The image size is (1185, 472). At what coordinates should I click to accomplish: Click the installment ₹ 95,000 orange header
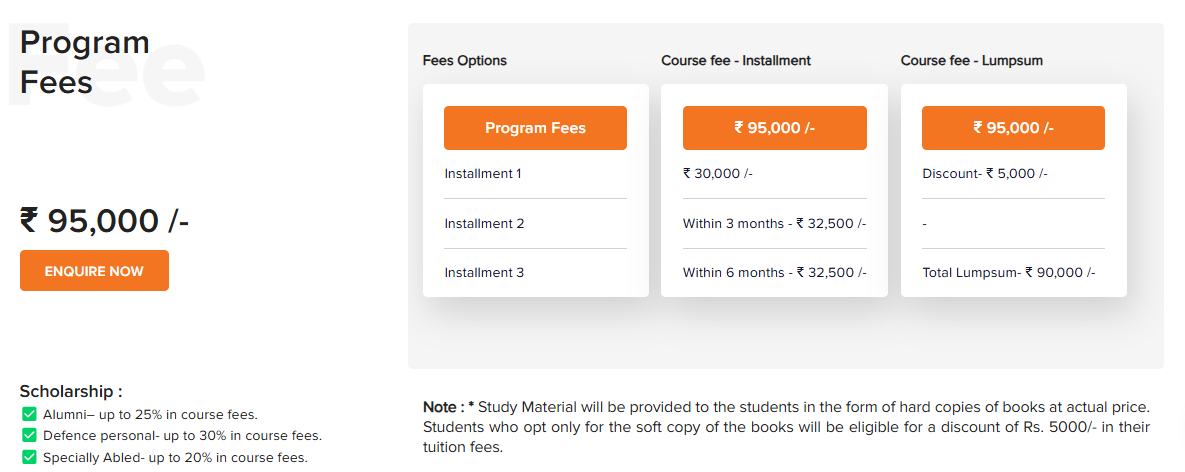tap(774, 128)
